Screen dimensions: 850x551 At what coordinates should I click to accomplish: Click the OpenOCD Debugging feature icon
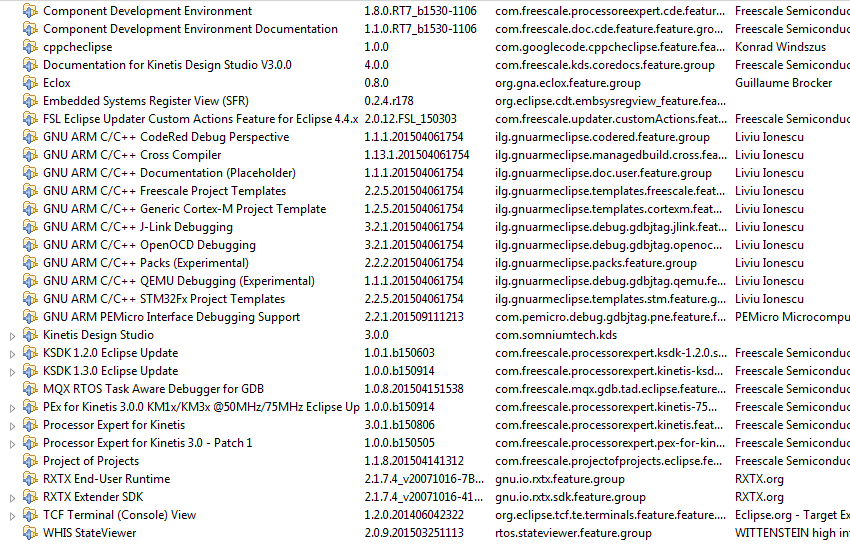click(30, 245)
